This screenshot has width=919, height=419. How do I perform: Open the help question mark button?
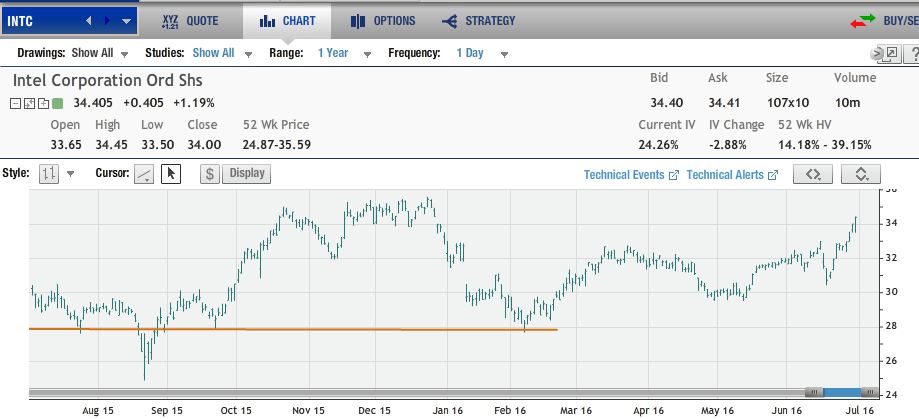pyautogui.click(x=912, y=54)
